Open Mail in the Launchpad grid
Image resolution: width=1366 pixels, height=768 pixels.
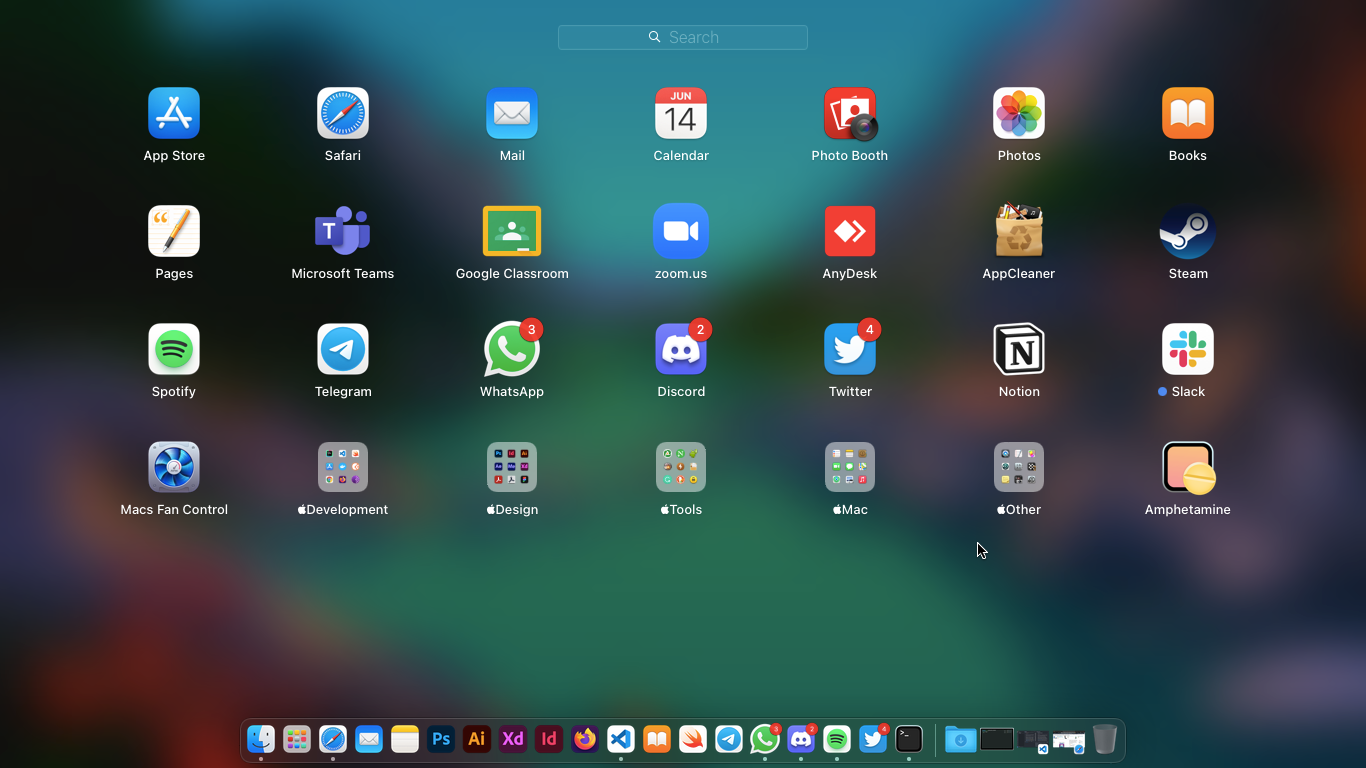pos(512,113)
